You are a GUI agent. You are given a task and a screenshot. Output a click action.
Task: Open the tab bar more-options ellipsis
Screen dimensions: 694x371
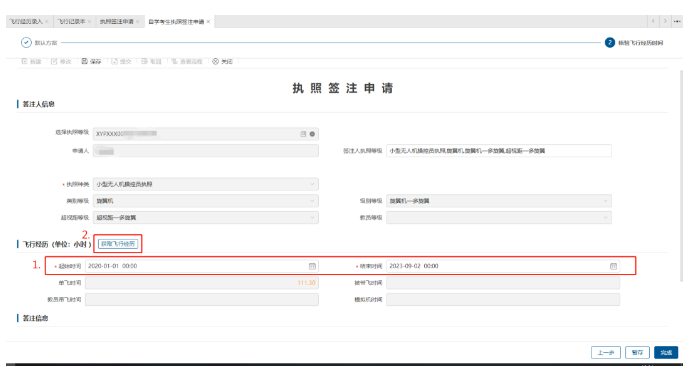677,21
